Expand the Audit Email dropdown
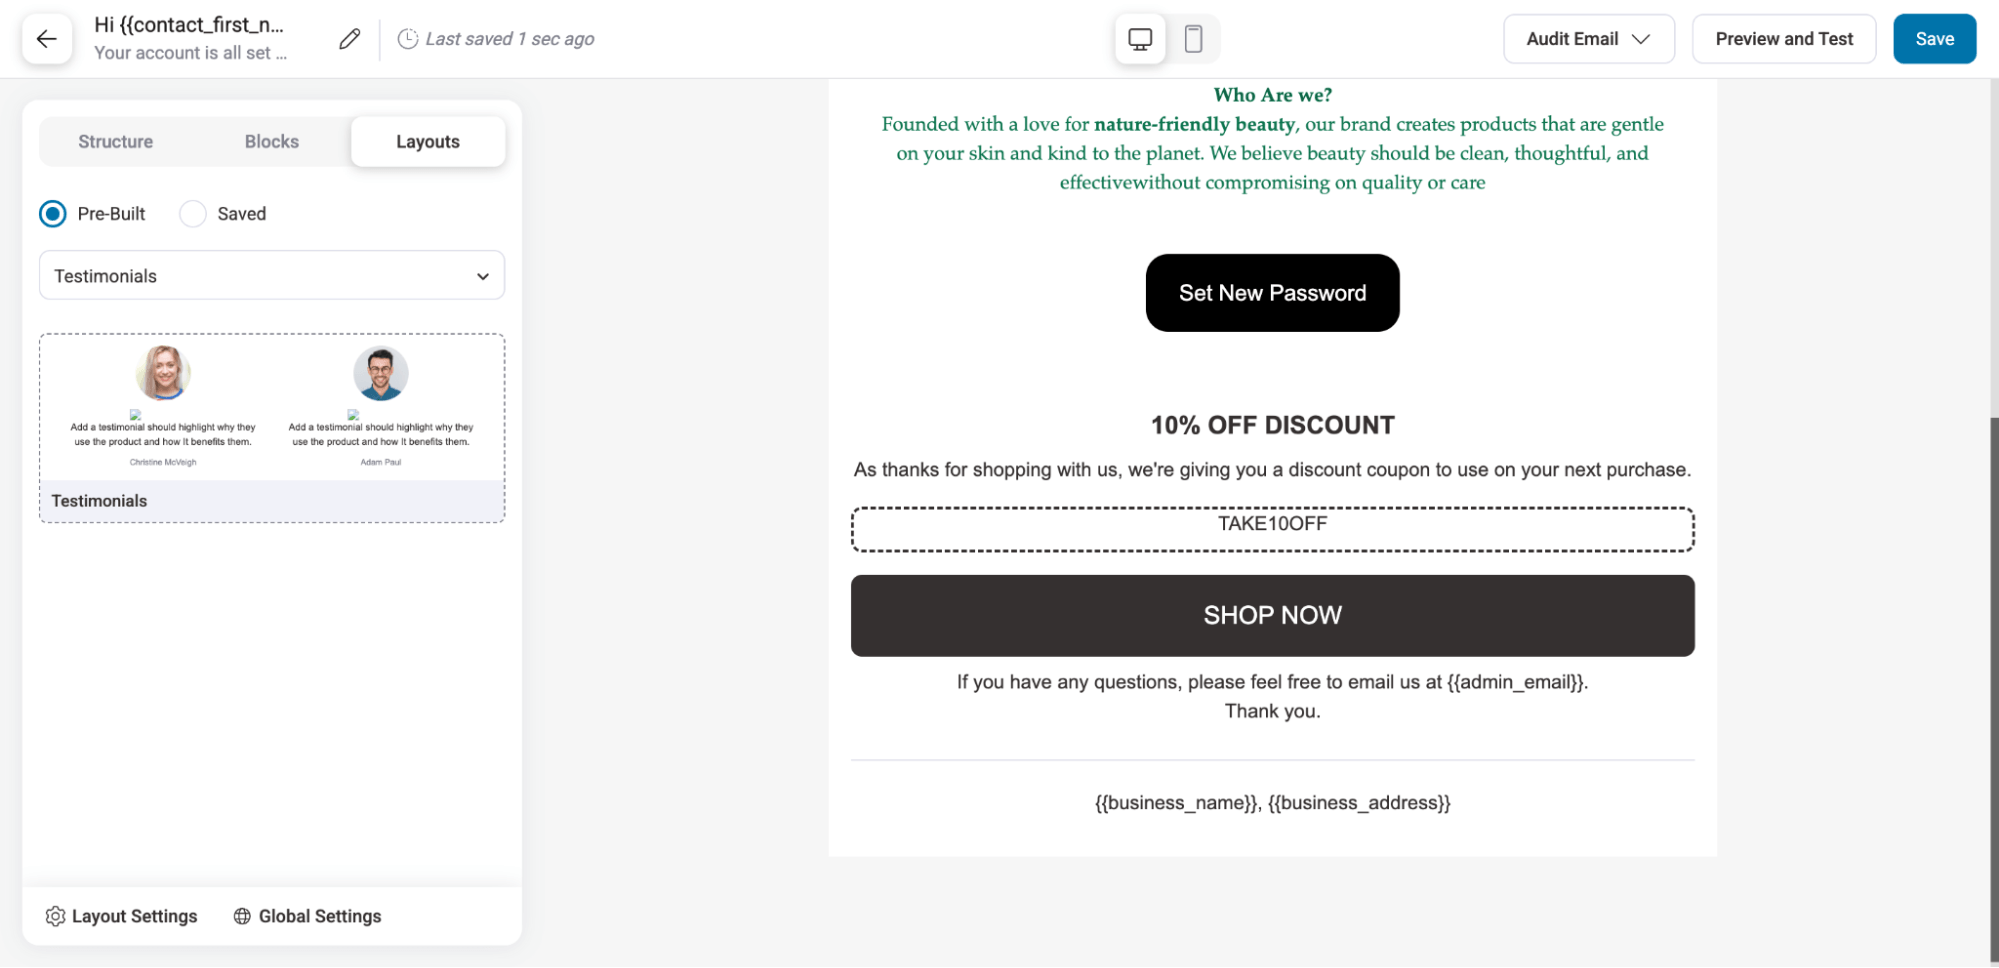The height and width of the screenshot is (968, 1999). (x=1588, y=39)
